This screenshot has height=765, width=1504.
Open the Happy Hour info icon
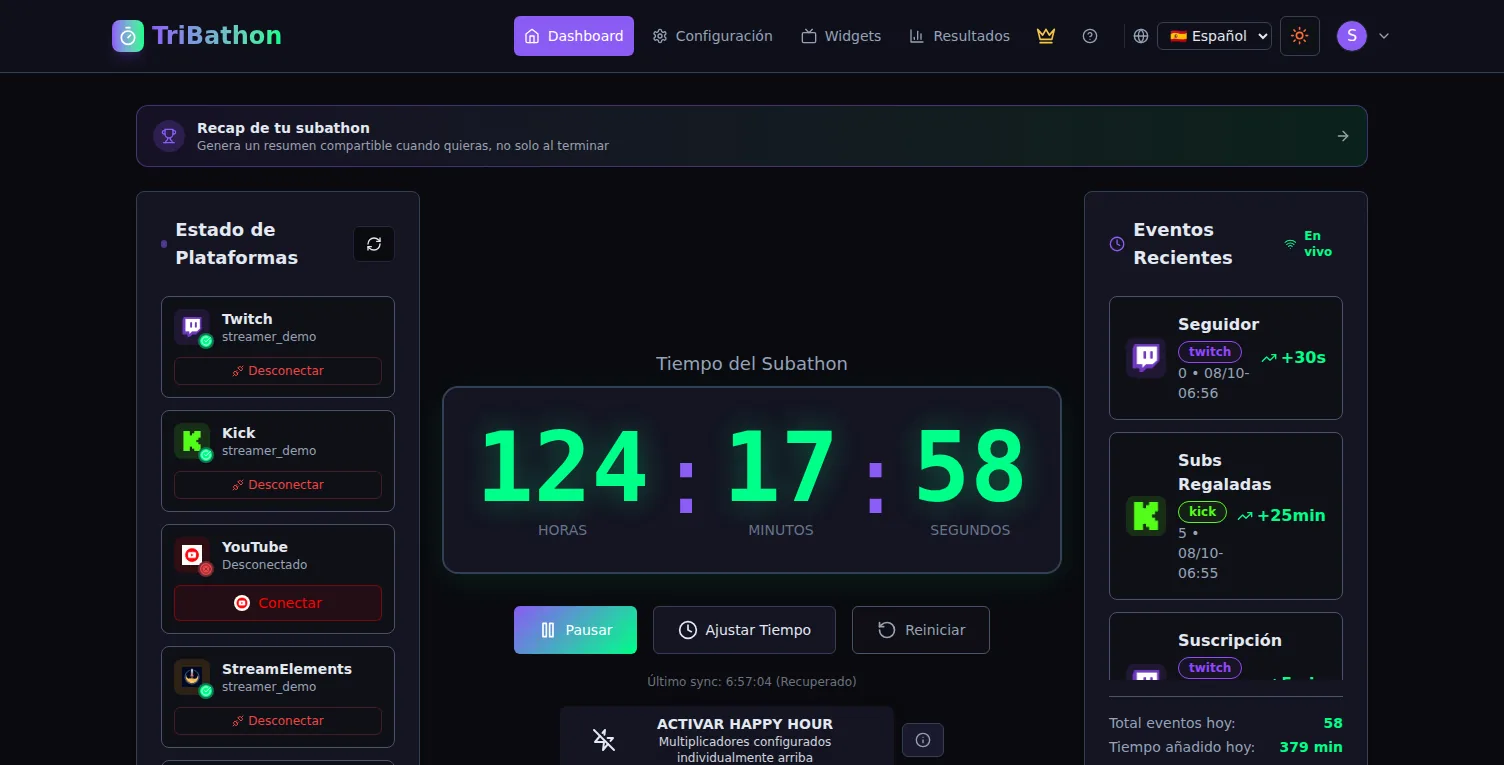click(923, 740)
